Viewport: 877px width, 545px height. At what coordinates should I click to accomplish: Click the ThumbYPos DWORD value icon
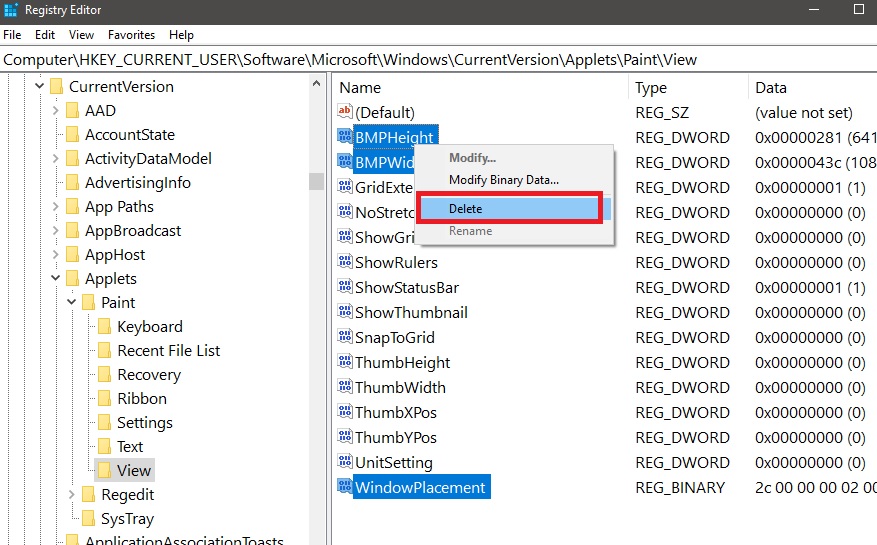[x=345, y=436]
